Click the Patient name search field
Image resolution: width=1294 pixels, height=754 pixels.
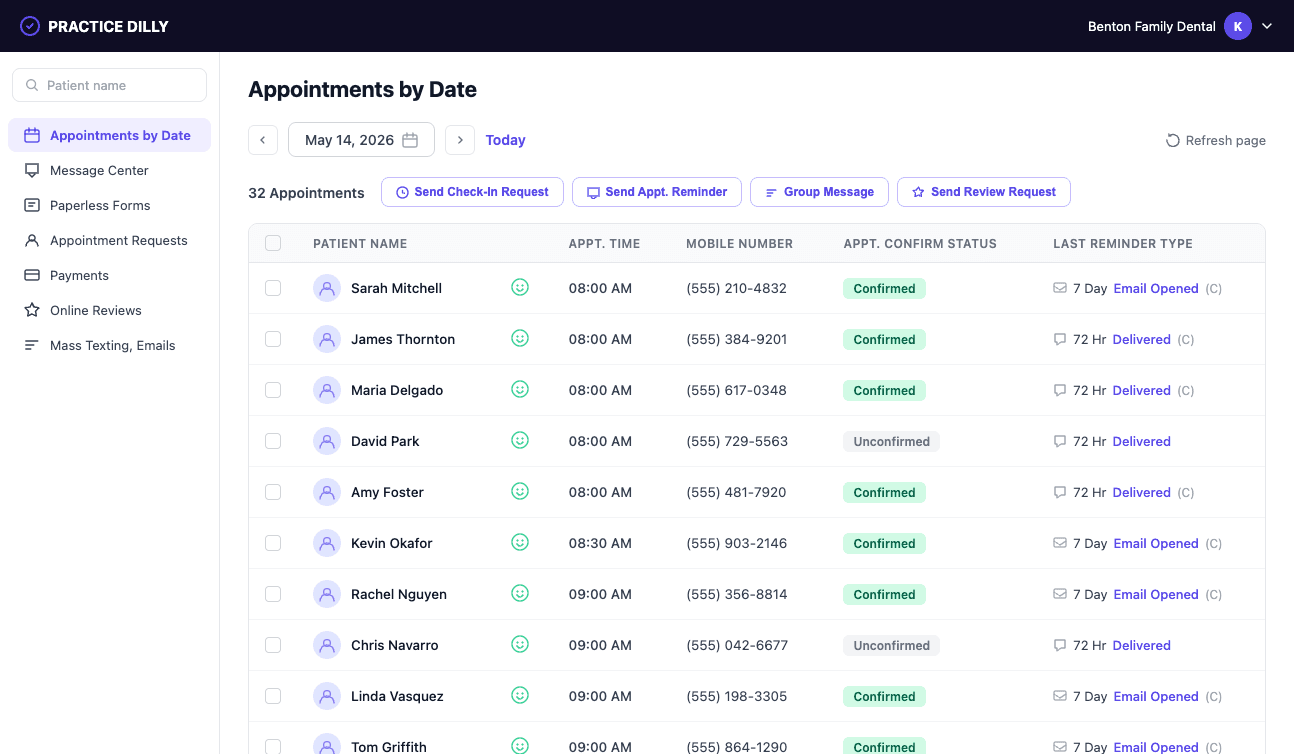(x=109, y=85)
